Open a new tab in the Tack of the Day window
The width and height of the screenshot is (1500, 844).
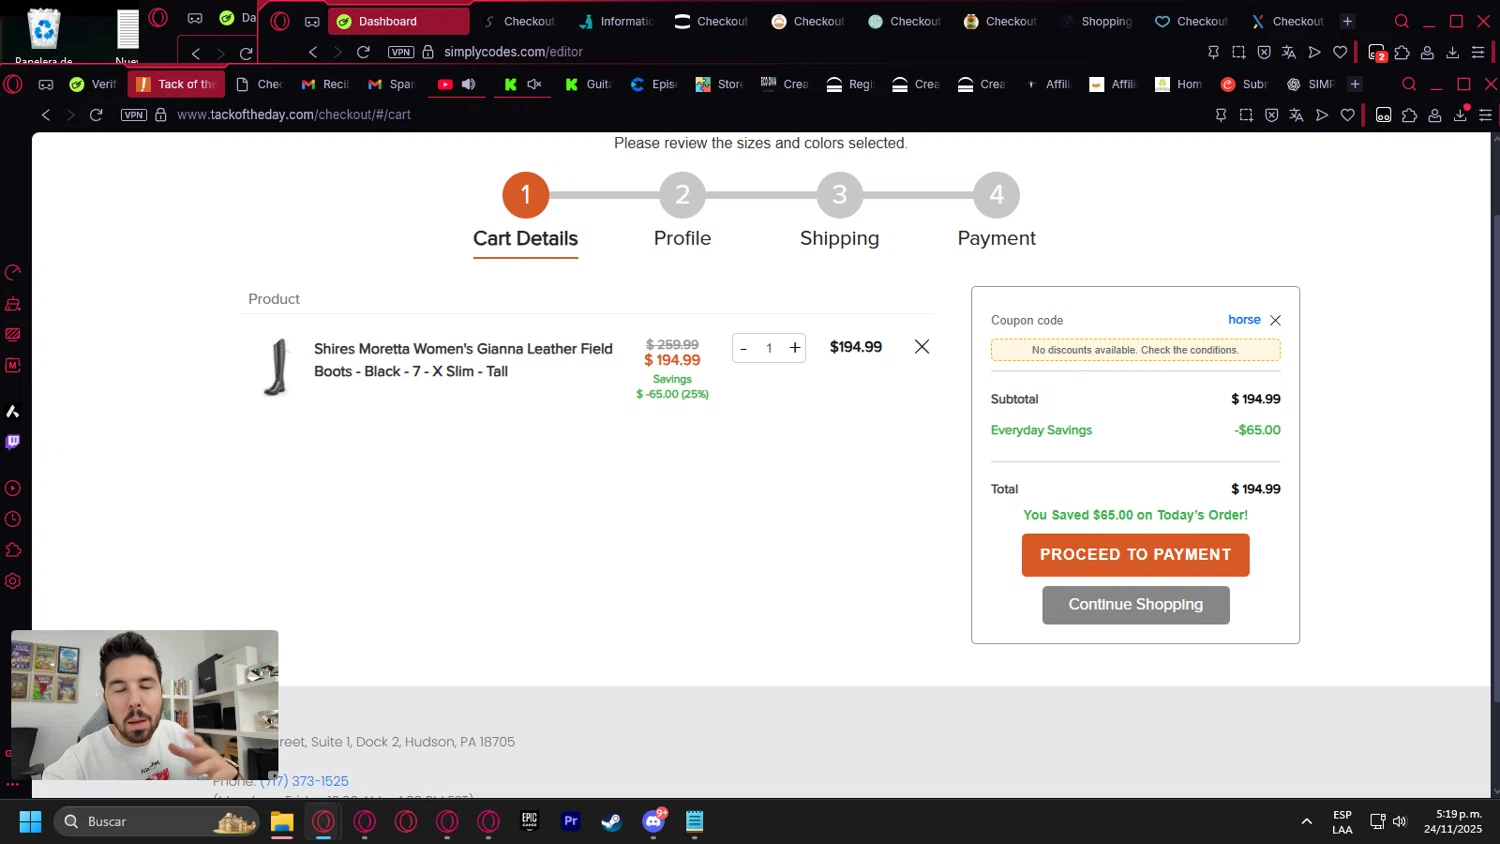(1355, 84)
